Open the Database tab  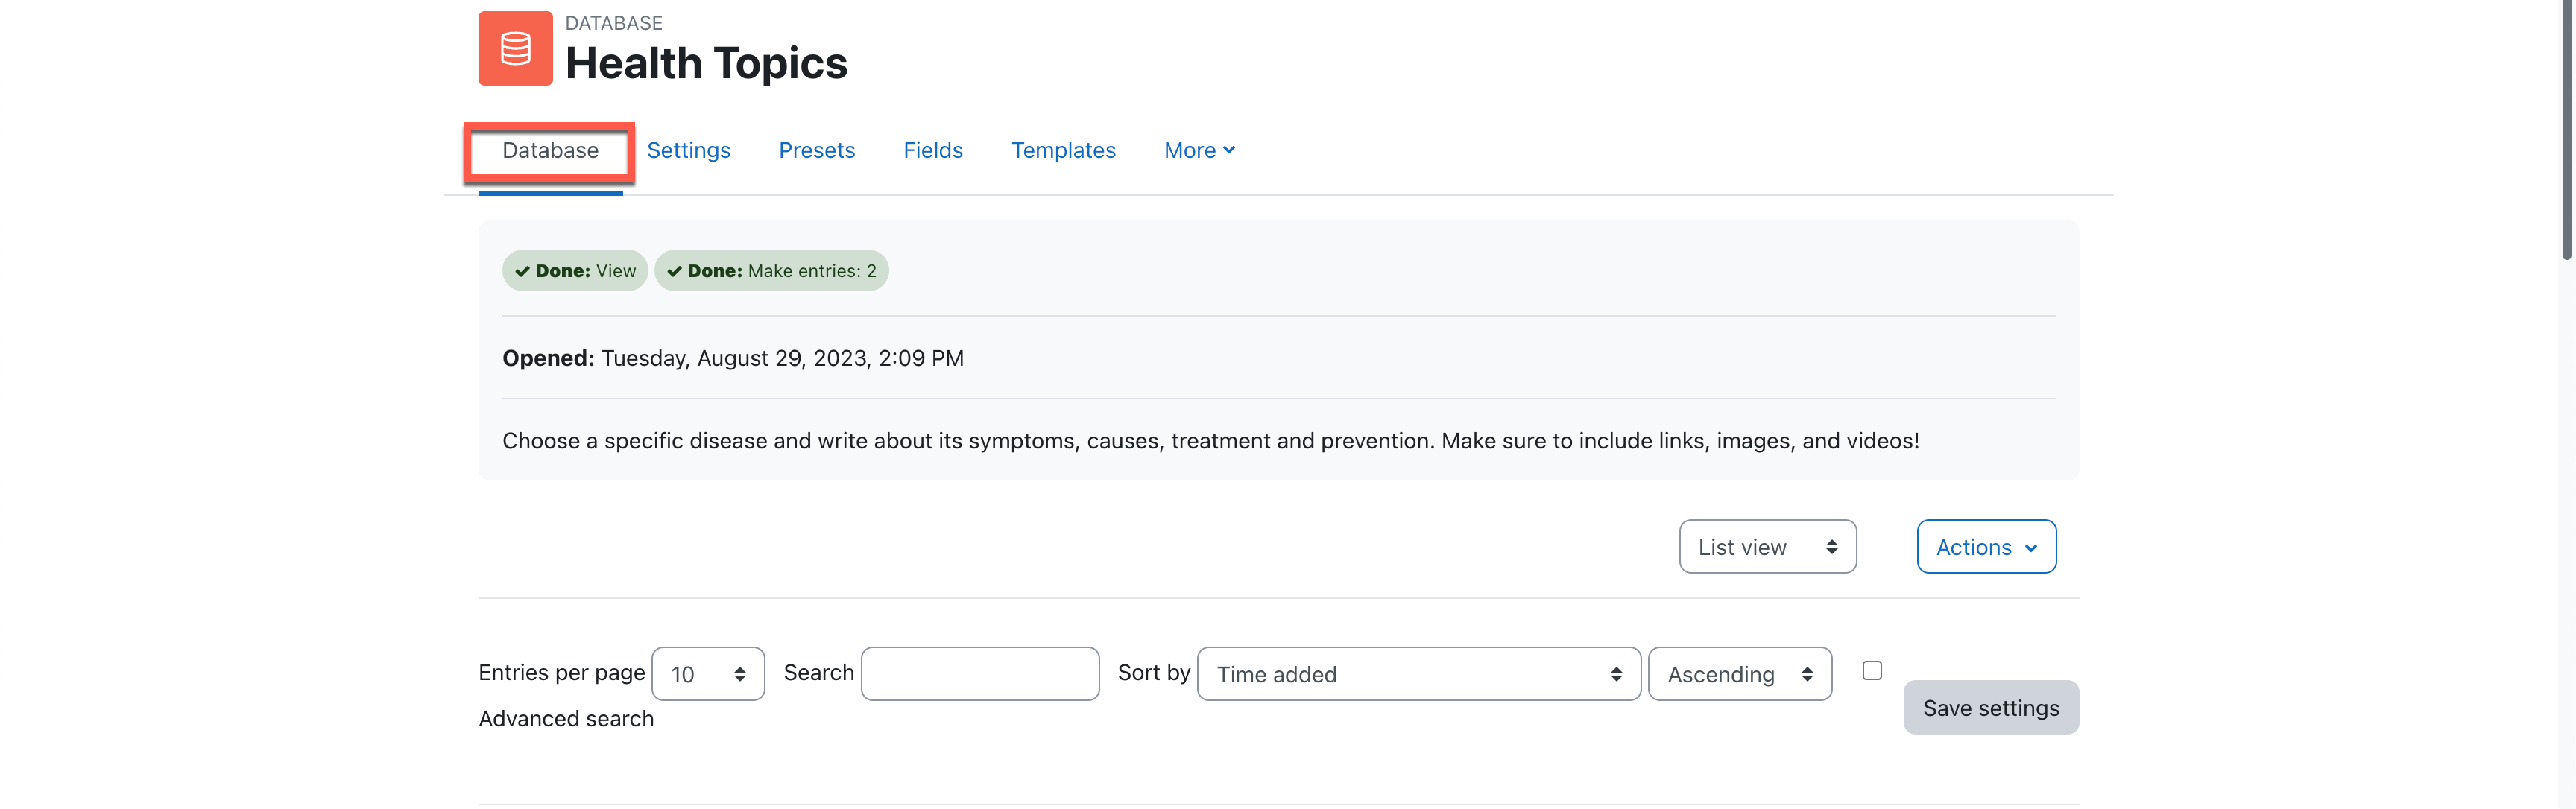tap(550, 150)
